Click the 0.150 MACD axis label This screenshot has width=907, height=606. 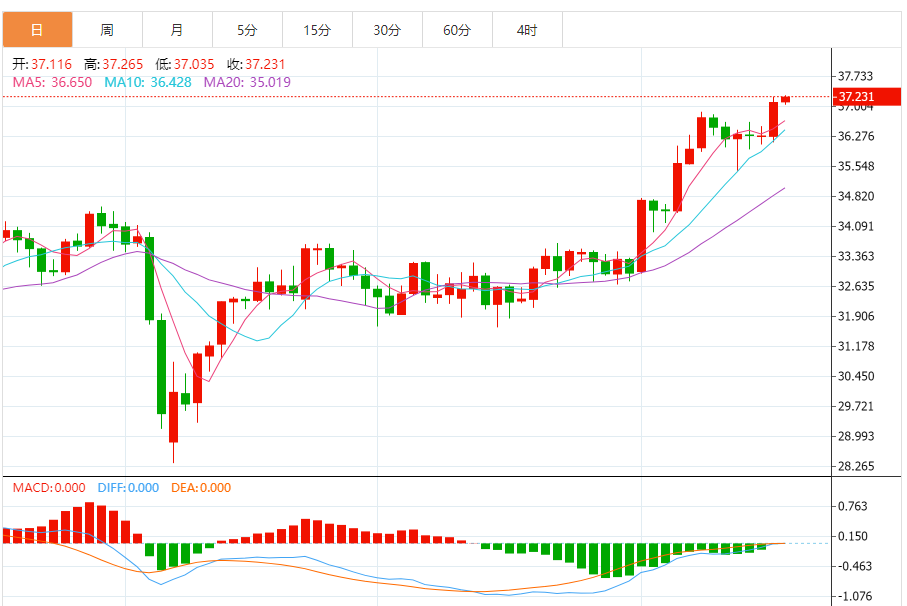[853, 537]
